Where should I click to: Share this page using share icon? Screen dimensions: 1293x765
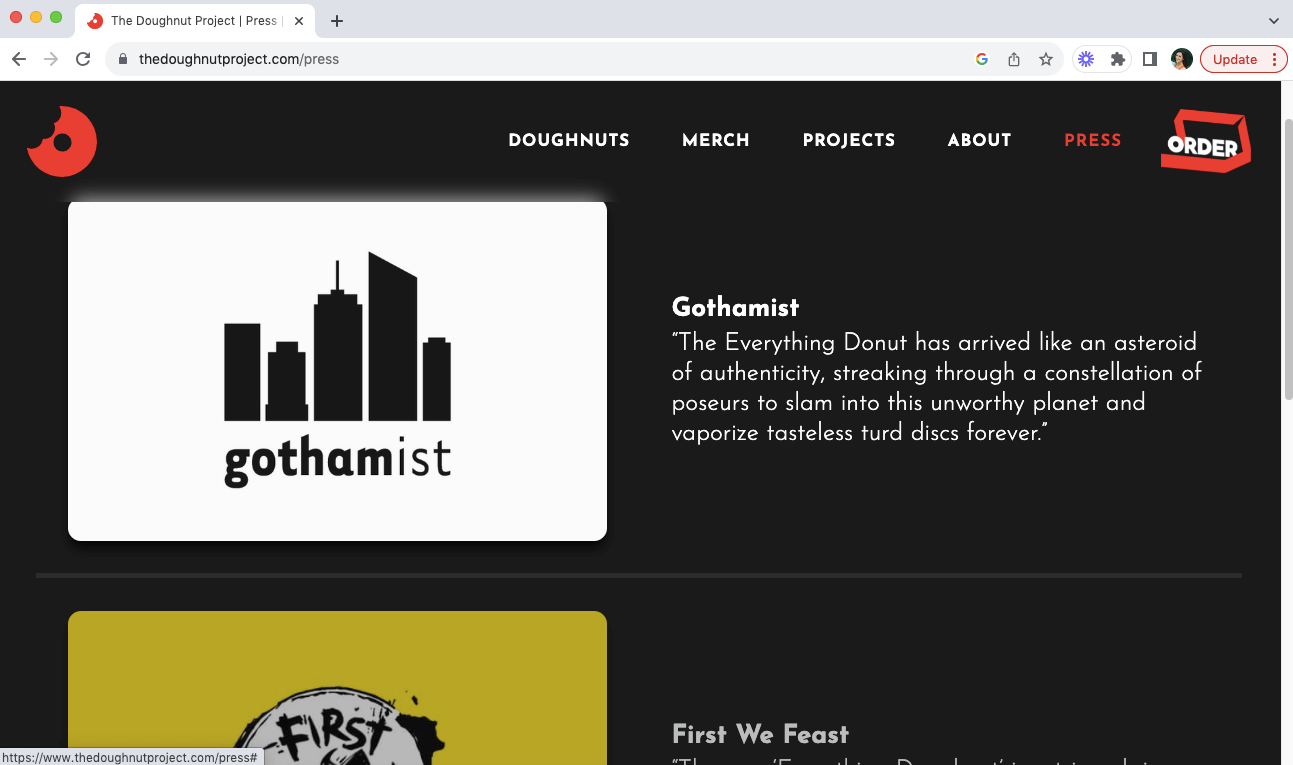click(x=1014, y=59)
